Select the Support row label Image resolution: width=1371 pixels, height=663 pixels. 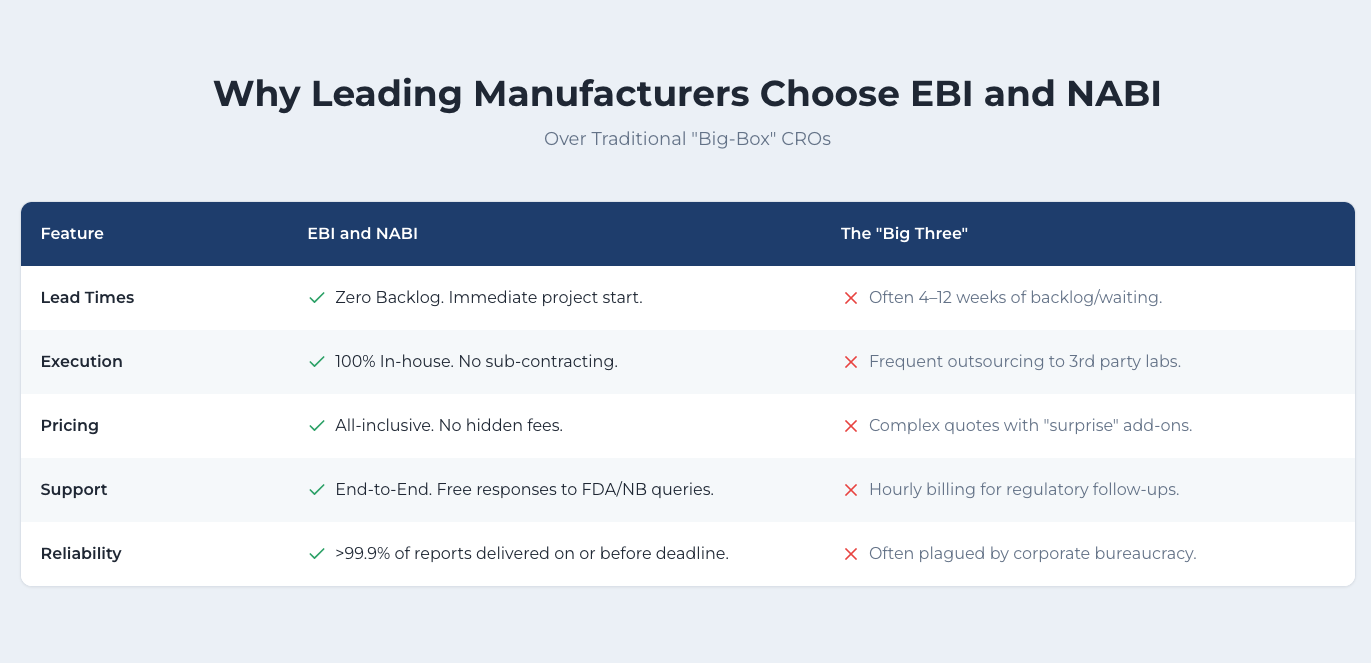click(73, 490)
